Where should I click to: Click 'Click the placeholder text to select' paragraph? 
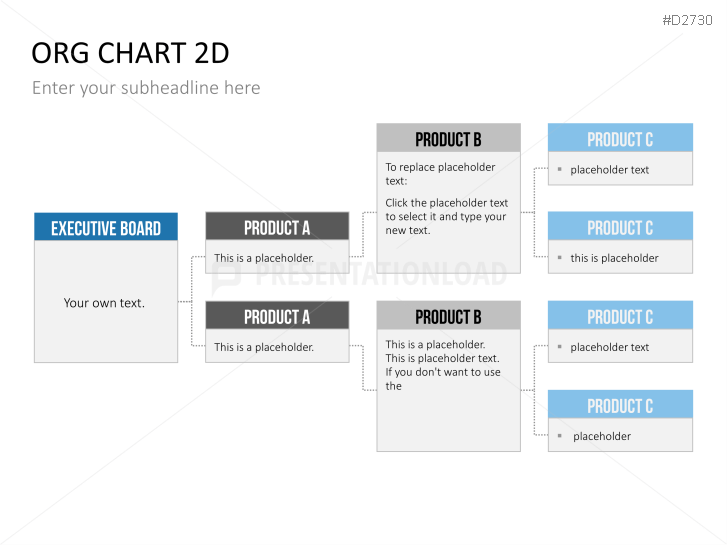coord(446,217)
